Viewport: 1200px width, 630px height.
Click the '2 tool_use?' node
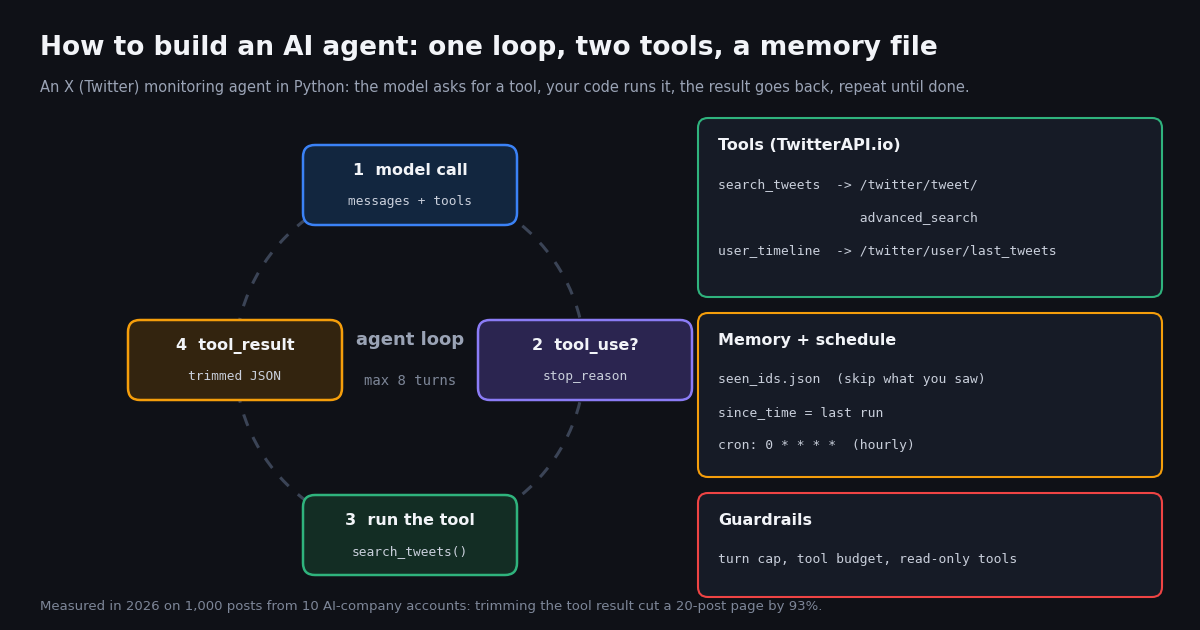585,360
